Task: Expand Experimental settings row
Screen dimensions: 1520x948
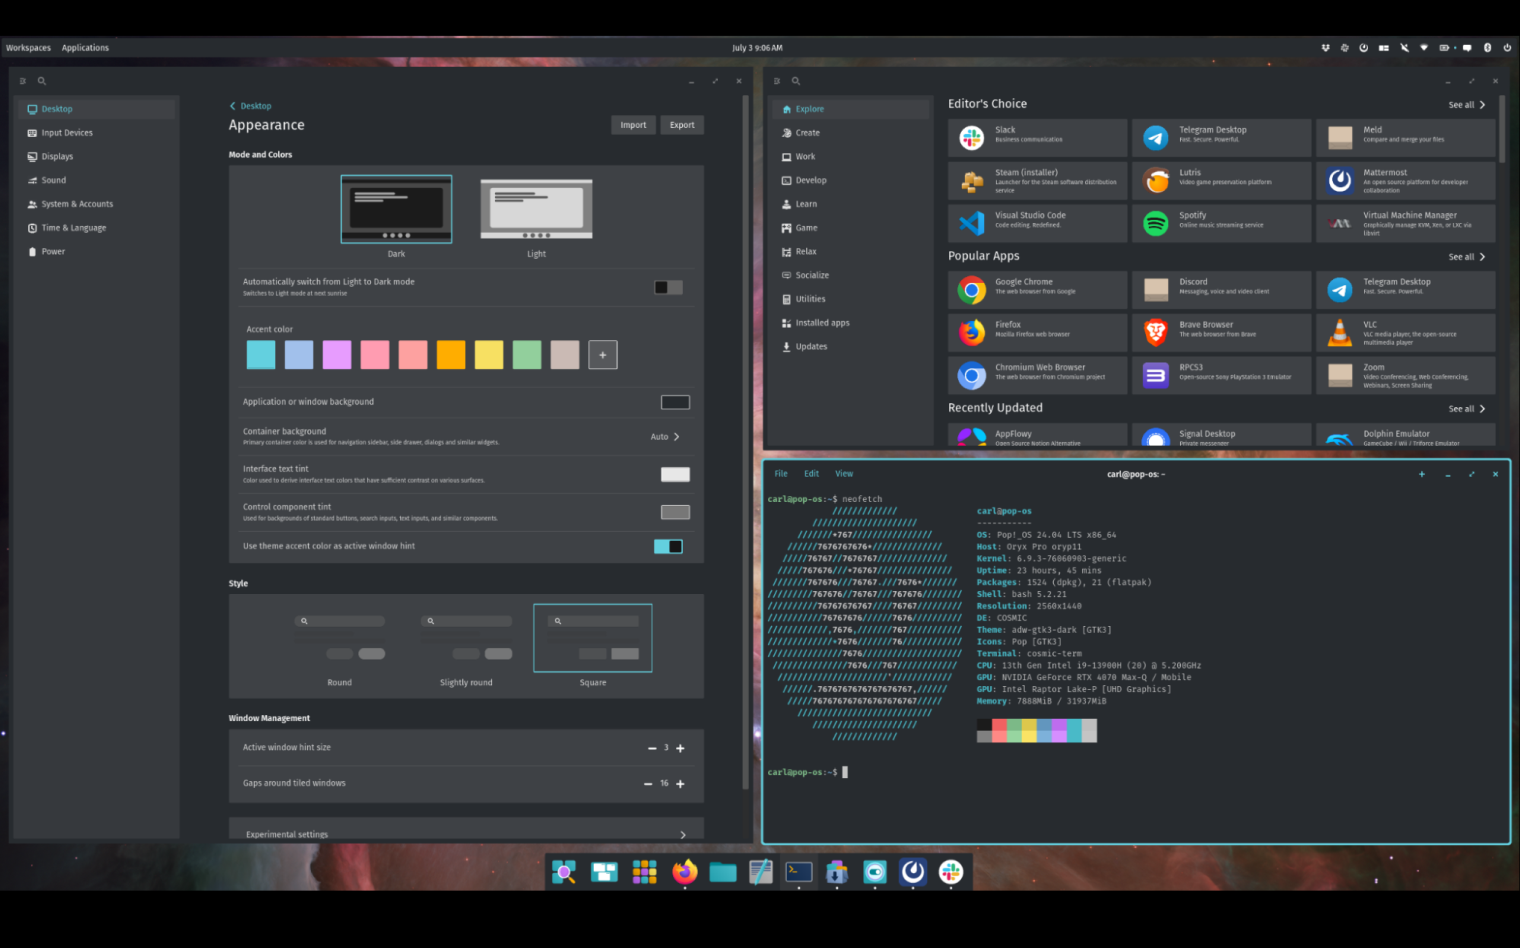Action: [682, 834]
